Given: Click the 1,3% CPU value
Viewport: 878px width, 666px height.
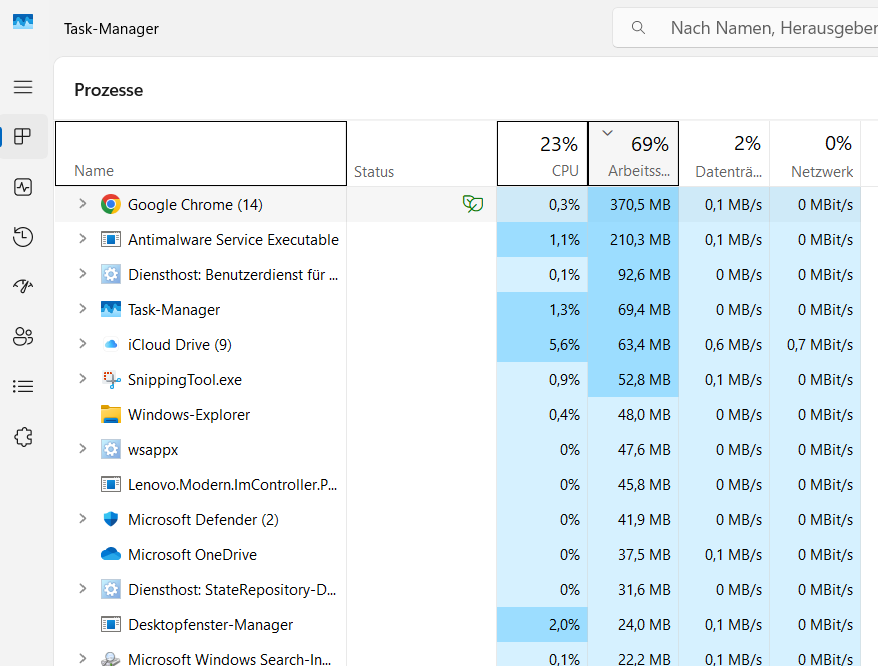Looking at the screenshot, I should pyautogui.click(x=564, y=310).
